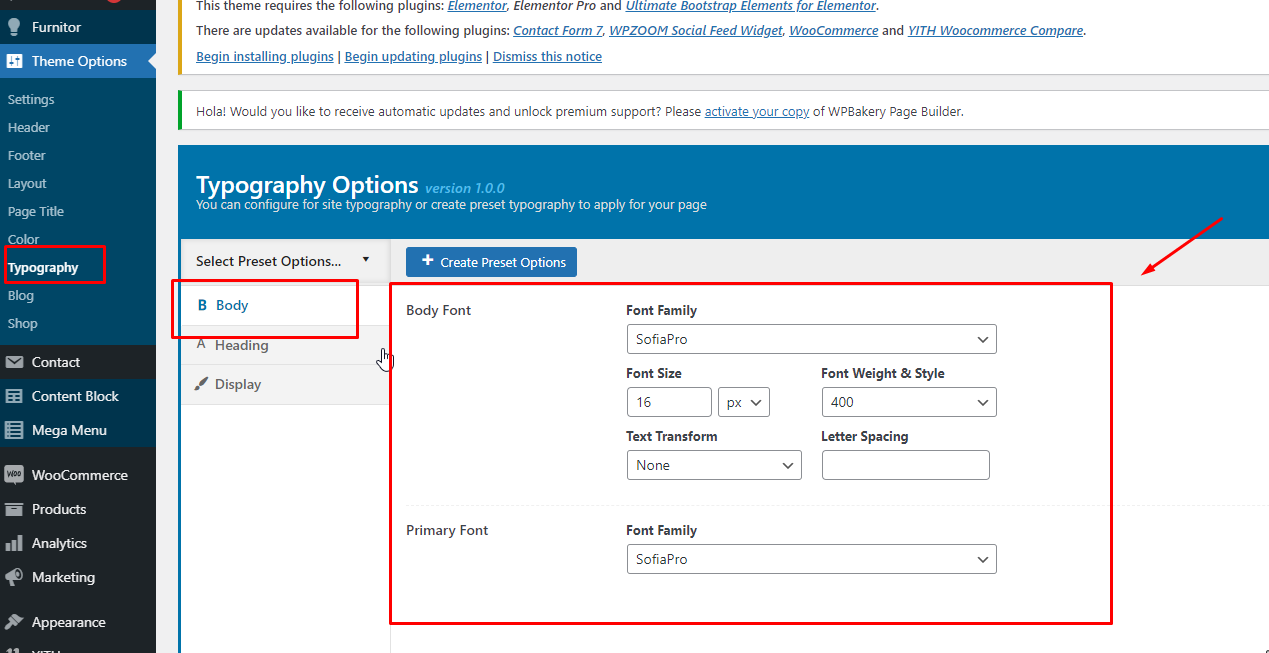The width and height of the screenshot is (1269, 653).
Task: Click the WooCommerce logo icon
Action: coord(14,475)
